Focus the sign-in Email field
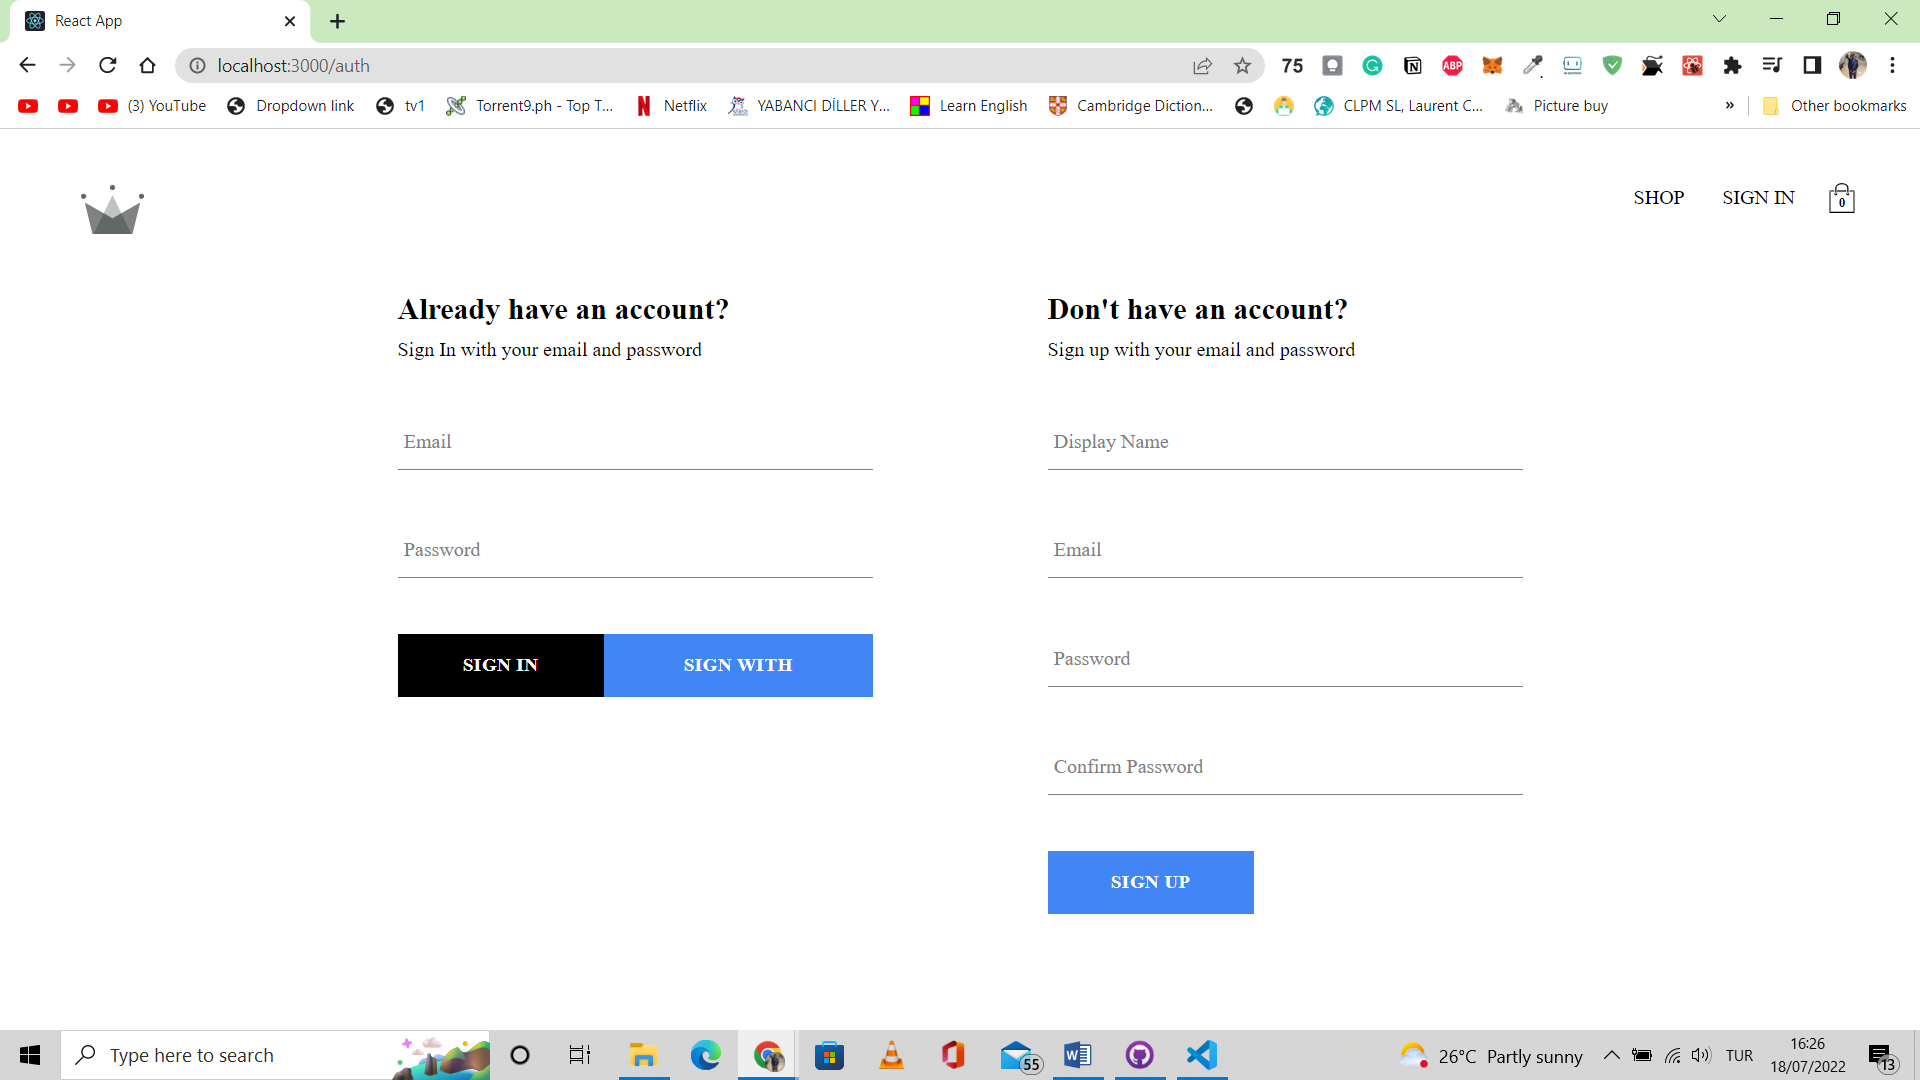Screen dimensions: 1920x1080 635,442
